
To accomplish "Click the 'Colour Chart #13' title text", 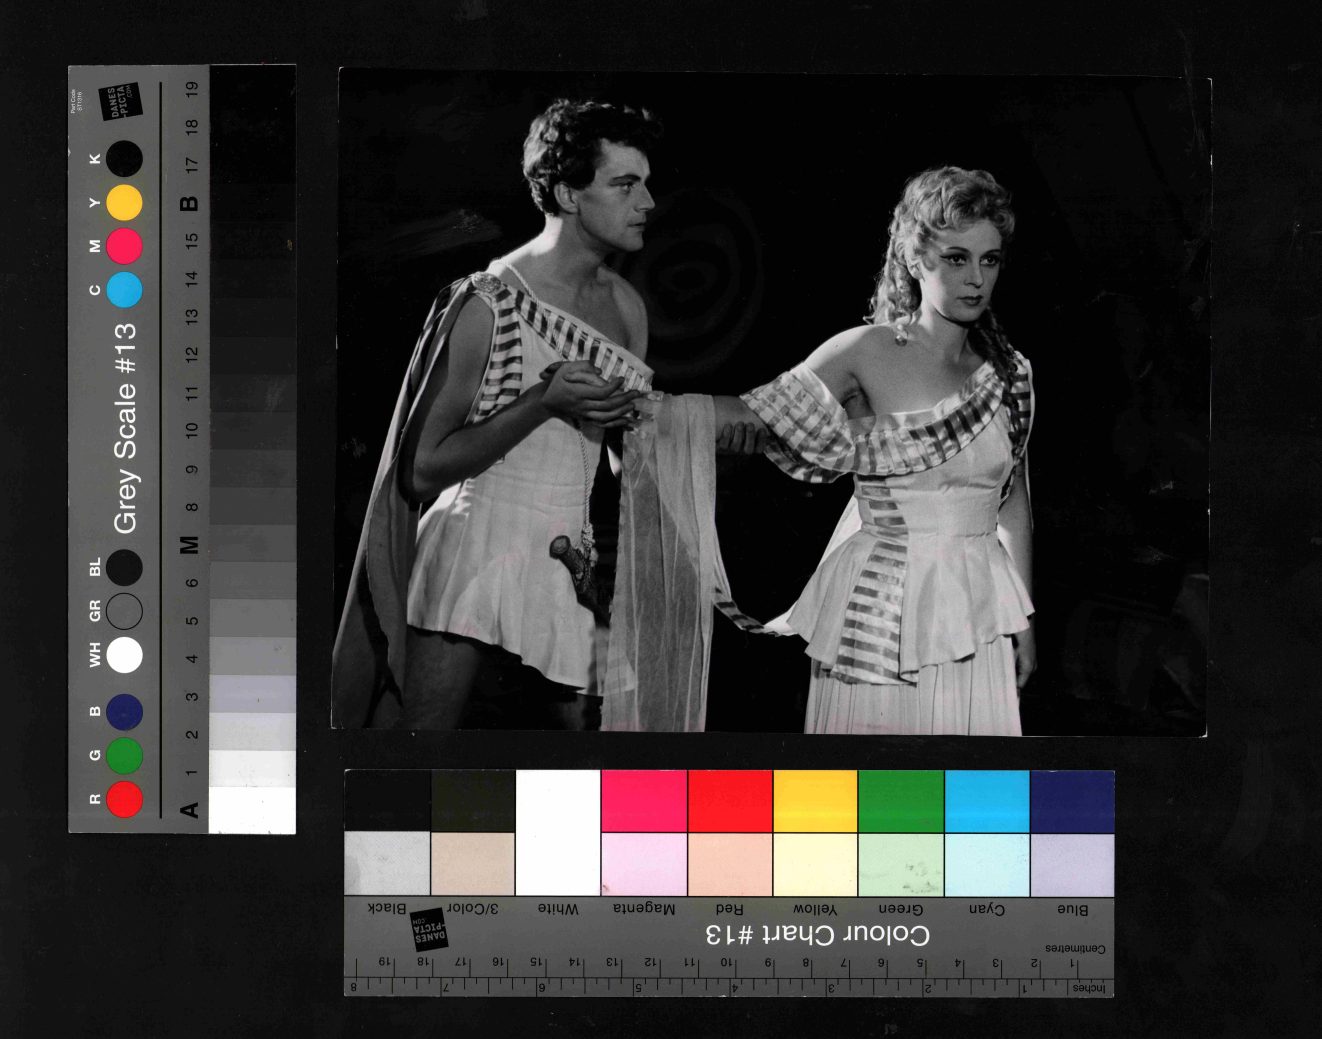I will 817,935.
